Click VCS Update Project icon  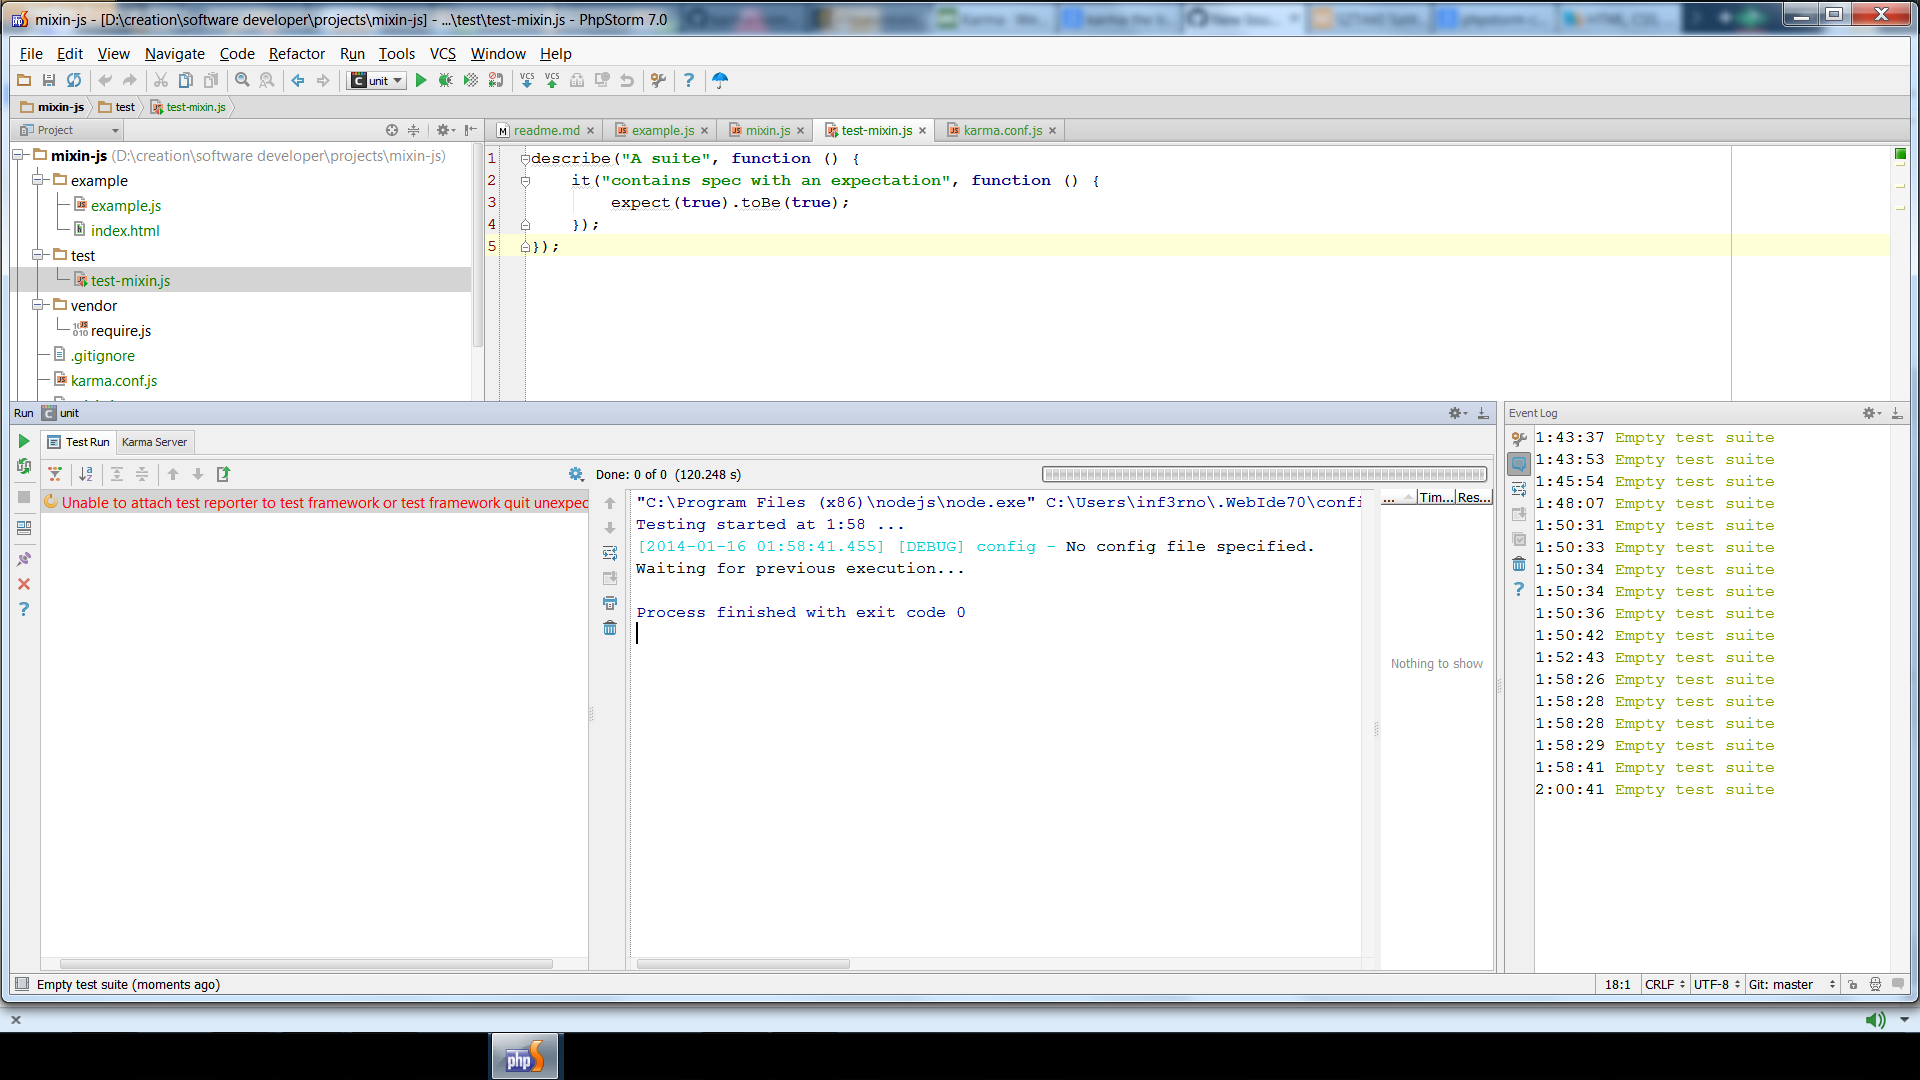click(x=527, y=80)
